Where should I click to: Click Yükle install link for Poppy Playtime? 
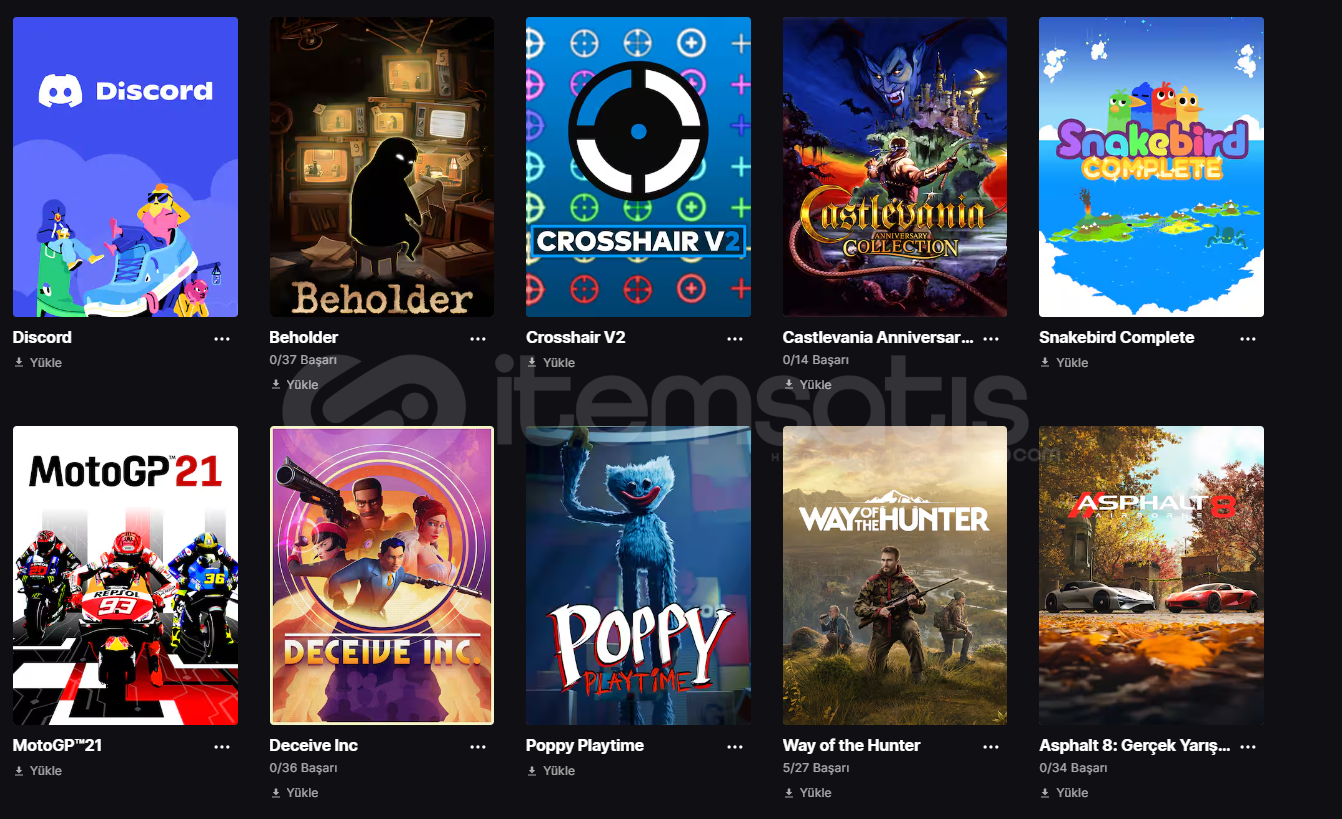[551, 771]
